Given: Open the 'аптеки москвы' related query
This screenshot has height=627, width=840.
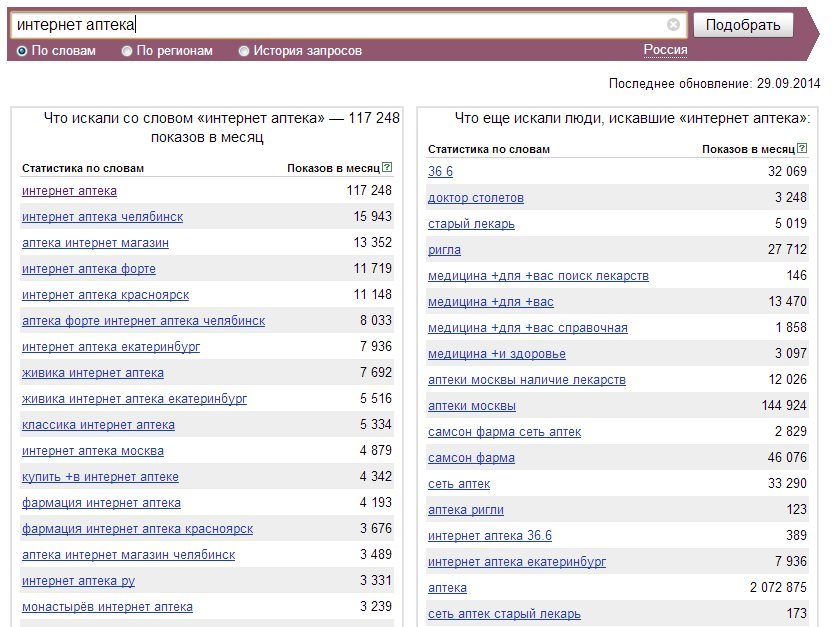Looking at the screenshot, I should click(472, 406).
